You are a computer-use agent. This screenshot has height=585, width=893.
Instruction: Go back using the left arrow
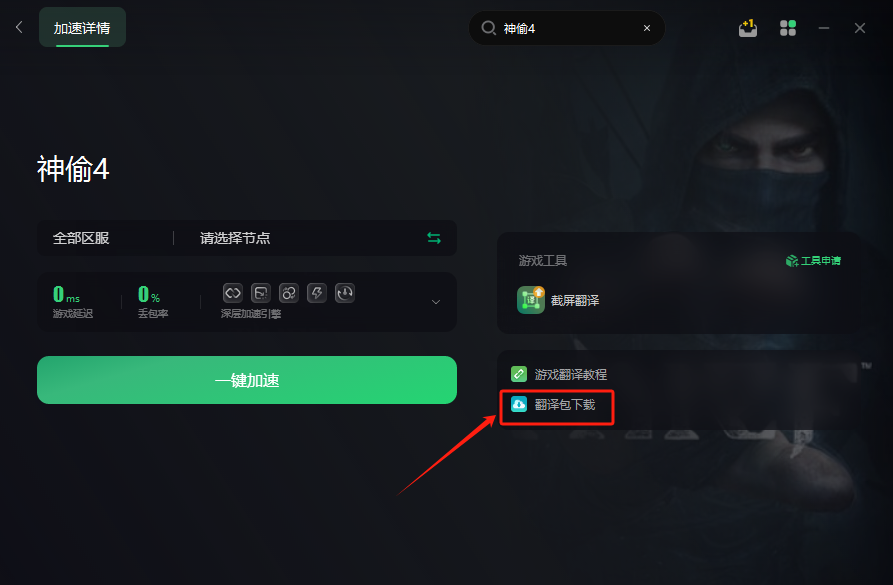coord(19,27)
